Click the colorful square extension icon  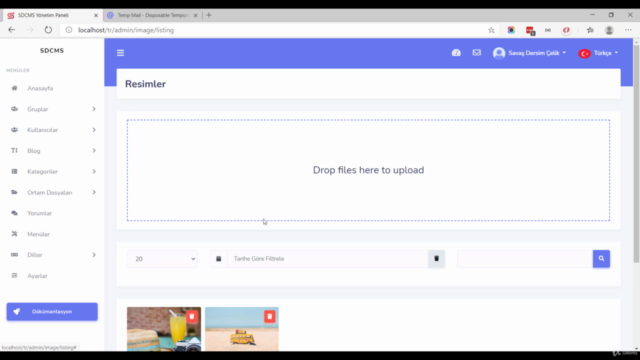511,30
